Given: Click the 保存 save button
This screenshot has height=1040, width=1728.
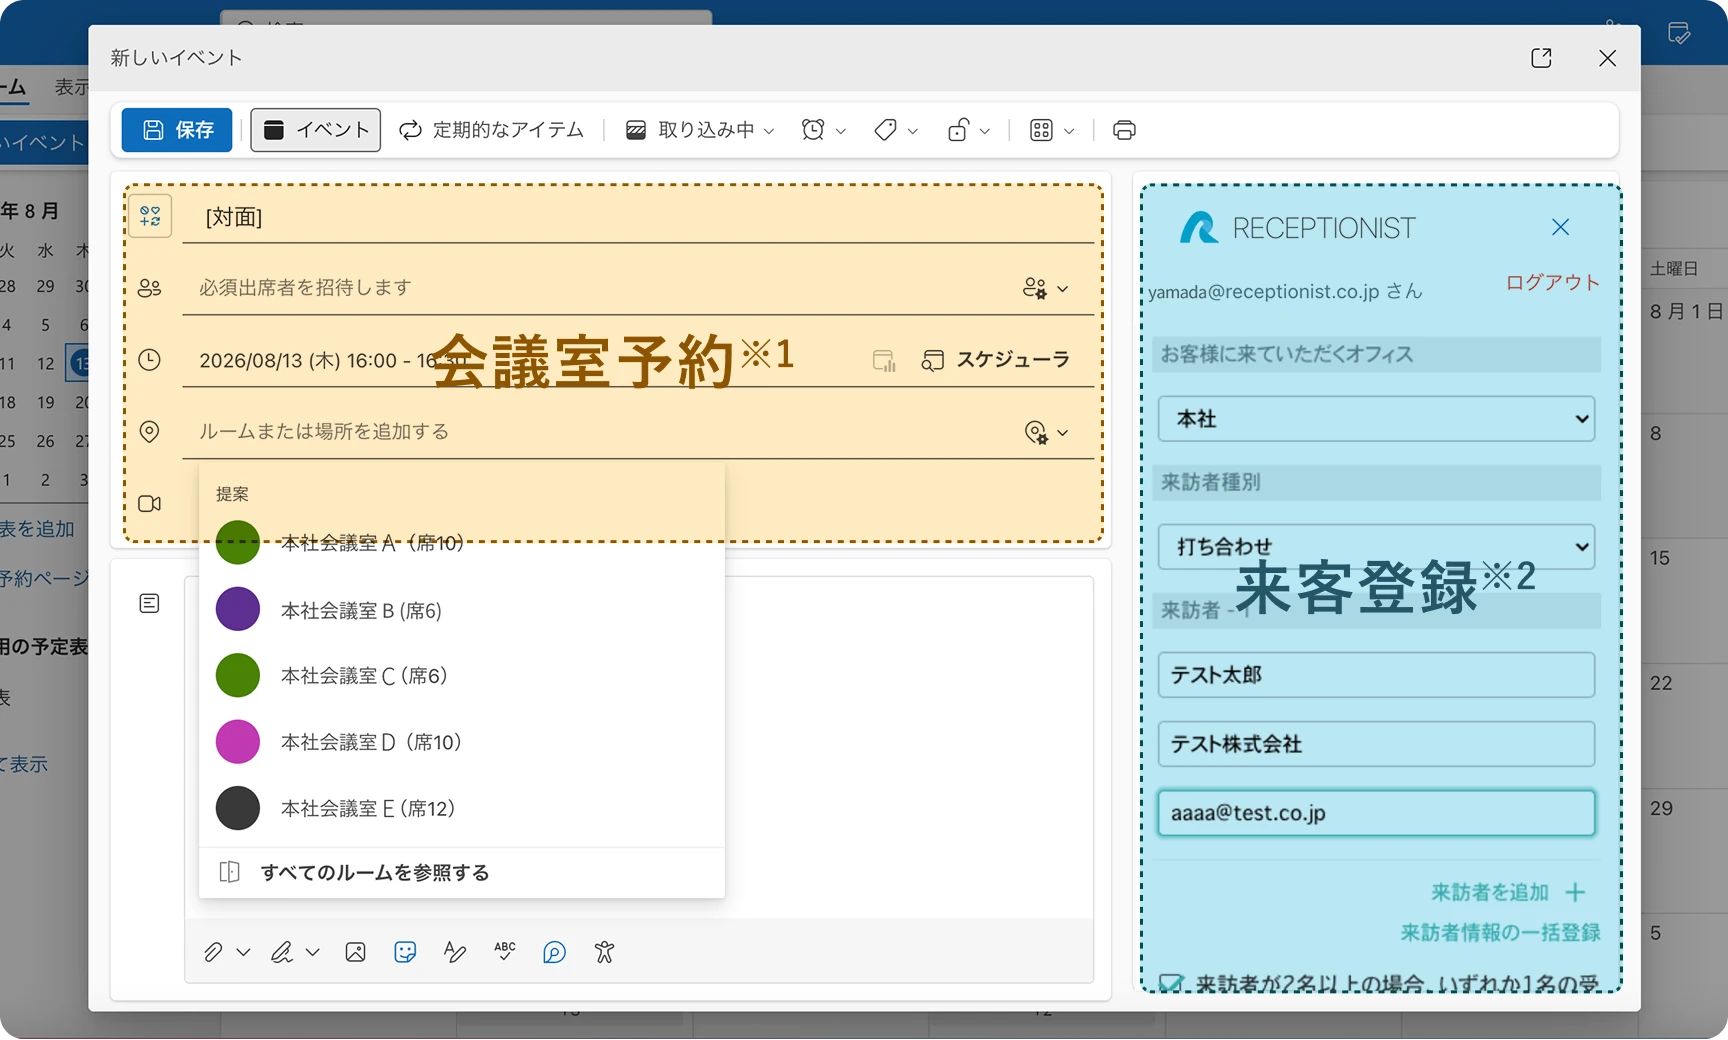Looking at the screenshot, I should [177, 130].
